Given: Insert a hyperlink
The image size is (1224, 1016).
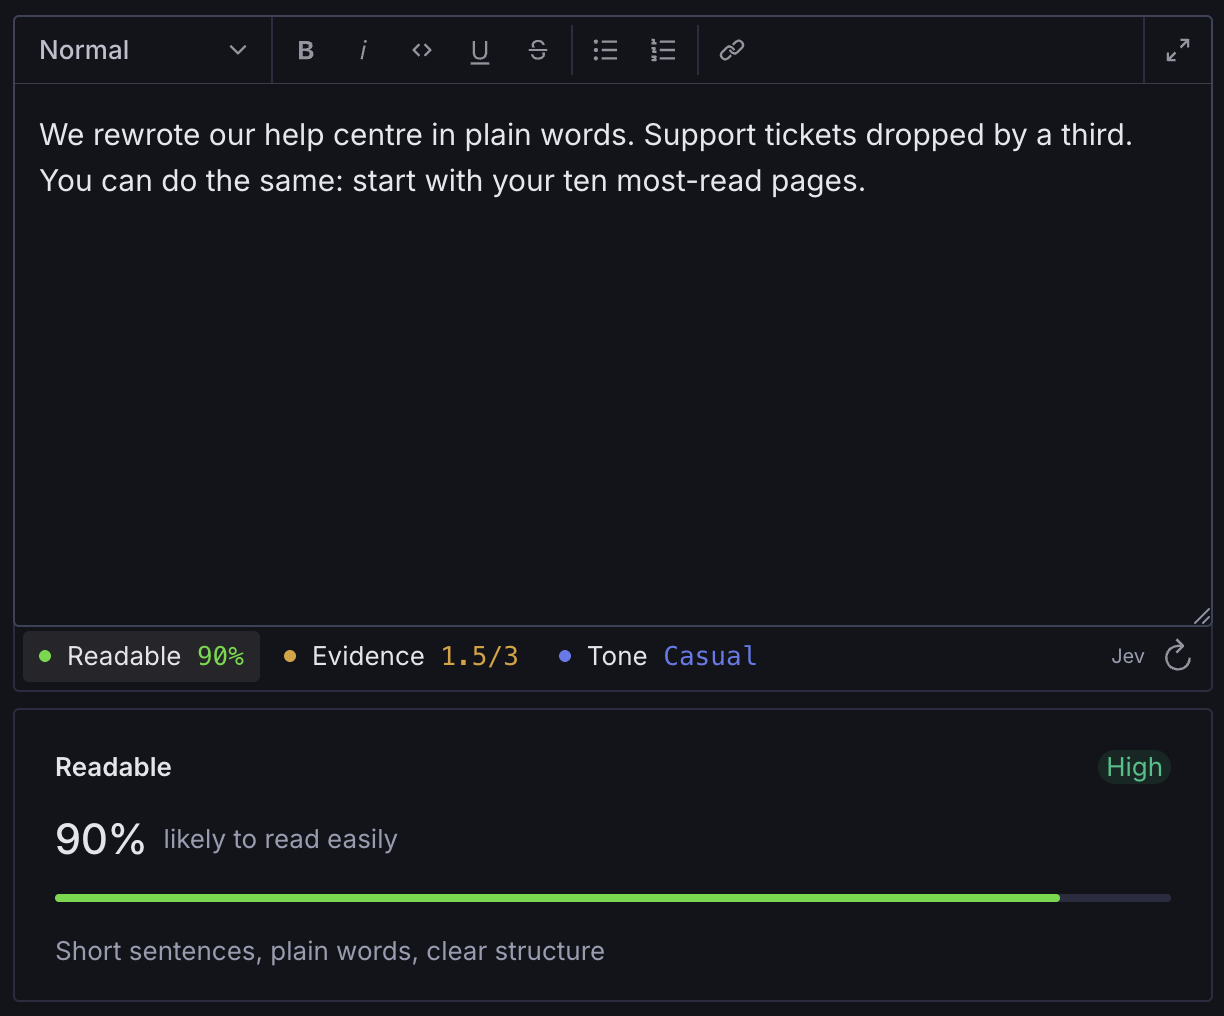Looking at the screenshot, I should coord(732,50).
